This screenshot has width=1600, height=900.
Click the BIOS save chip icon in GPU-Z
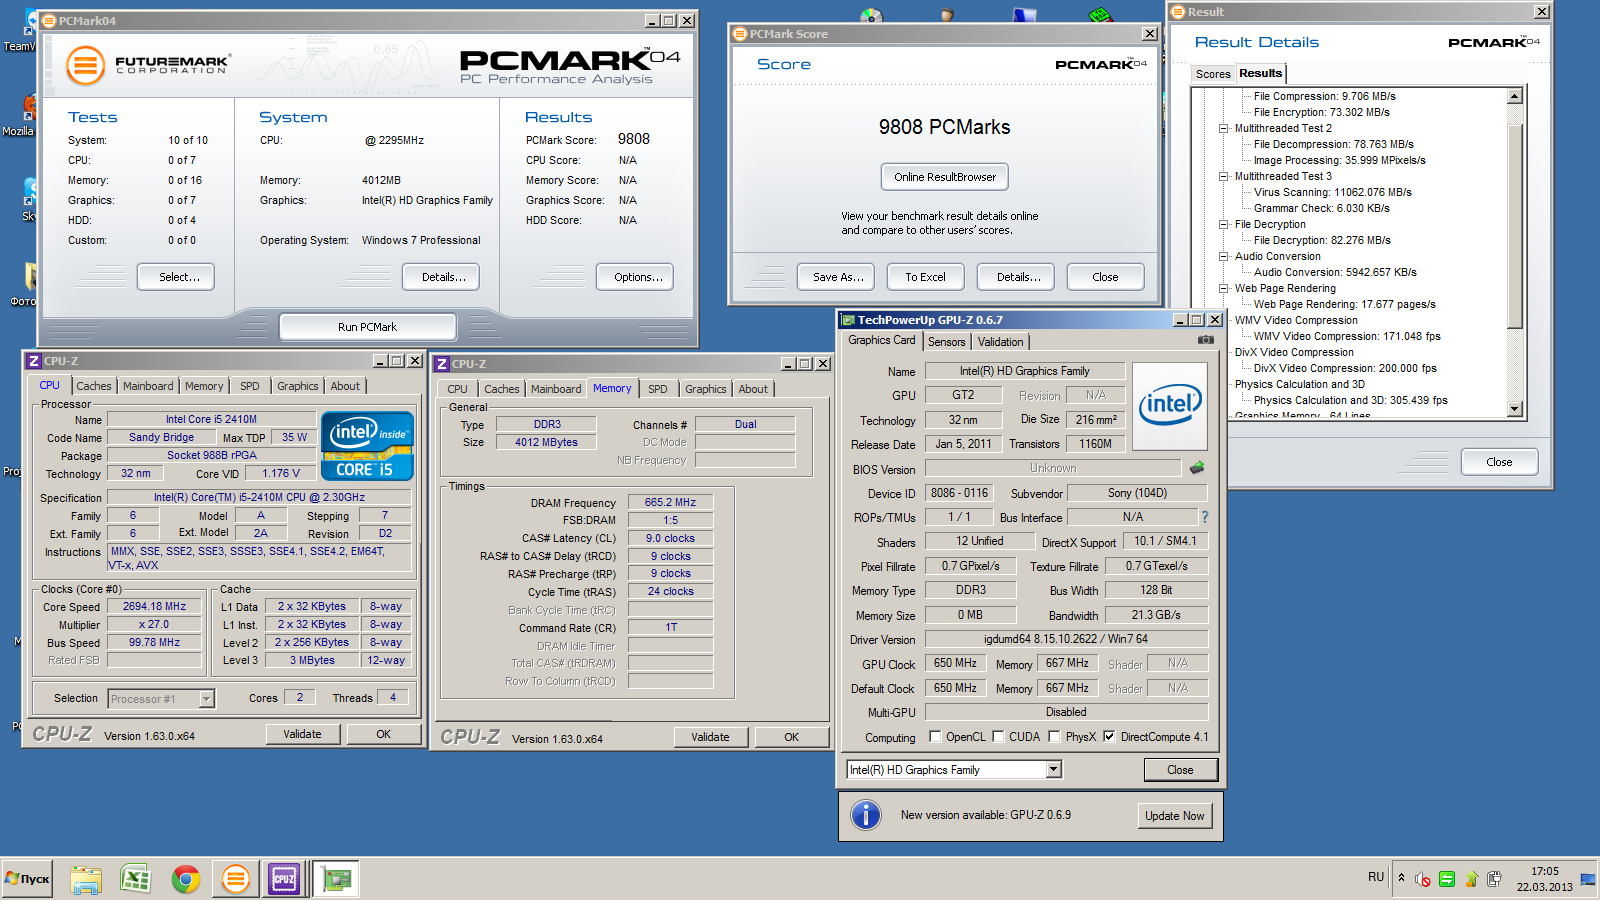tap(1197, 467)
